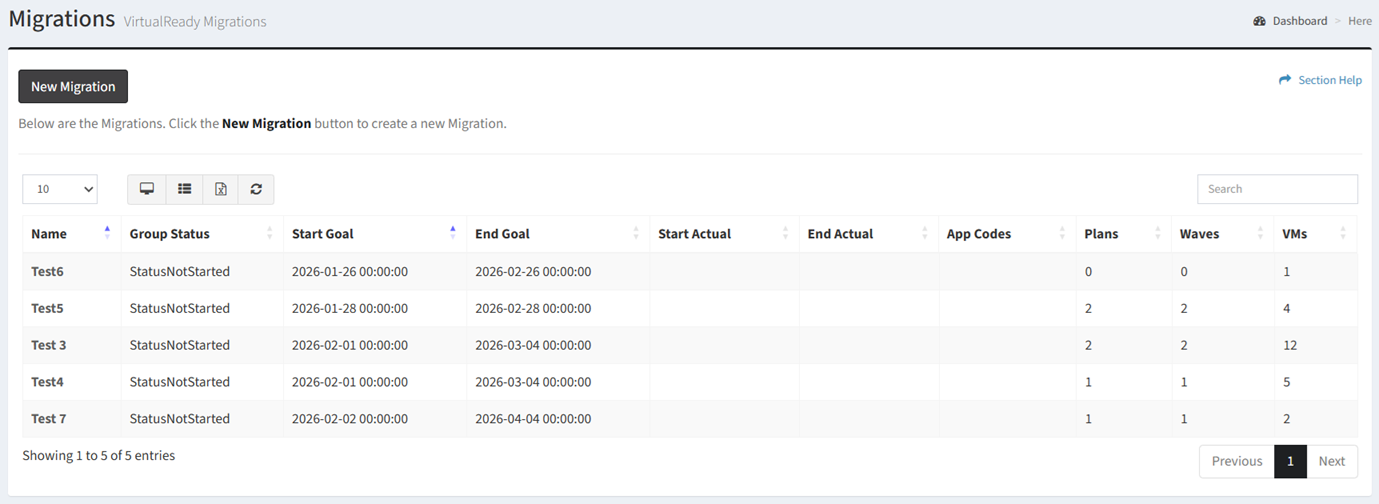Export table with Excel file icon
This screenshot has height=504, width=1379.
click(x=221, y=189)
